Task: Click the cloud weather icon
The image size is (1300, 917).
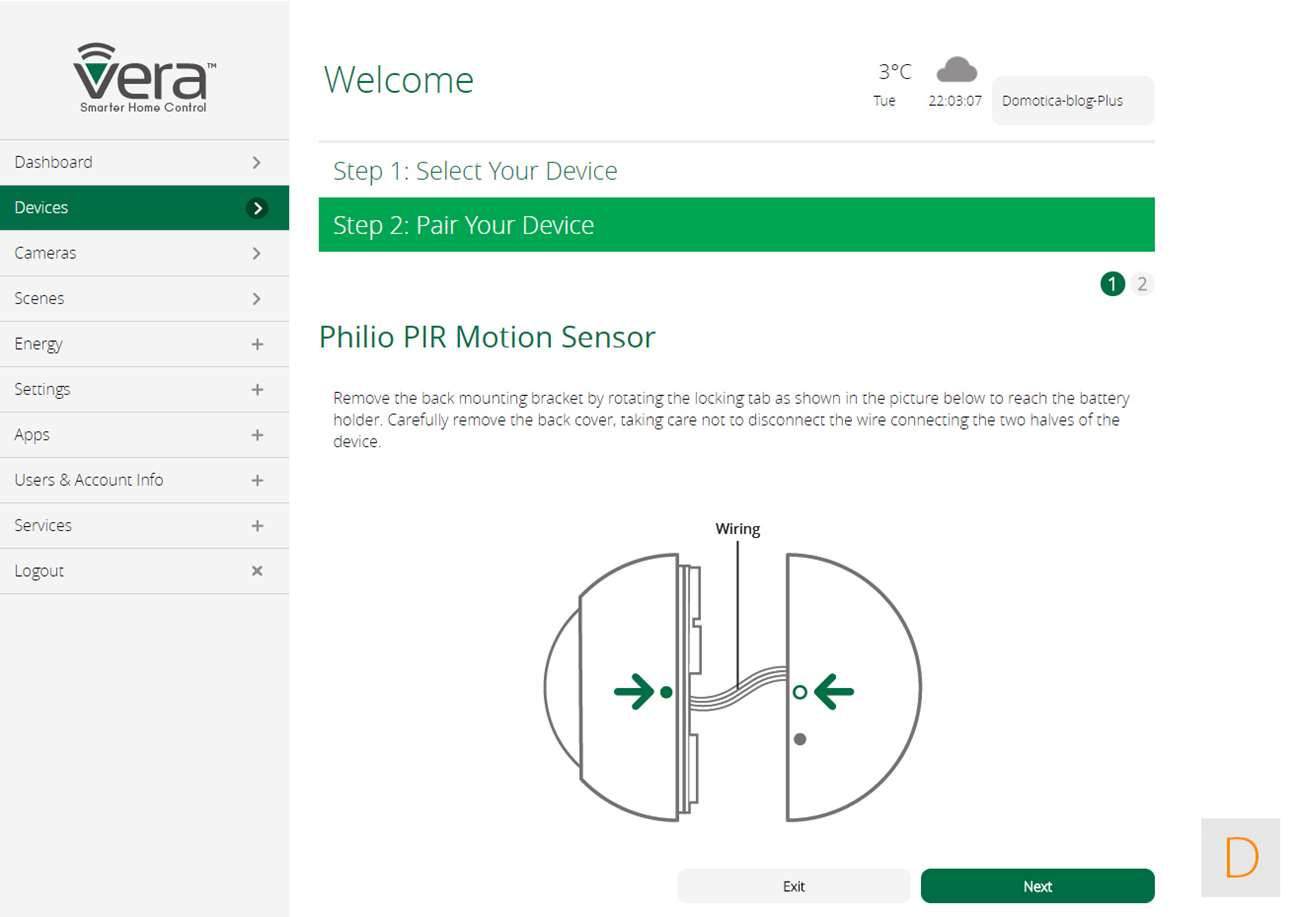Action: click(x=956, y=70)
